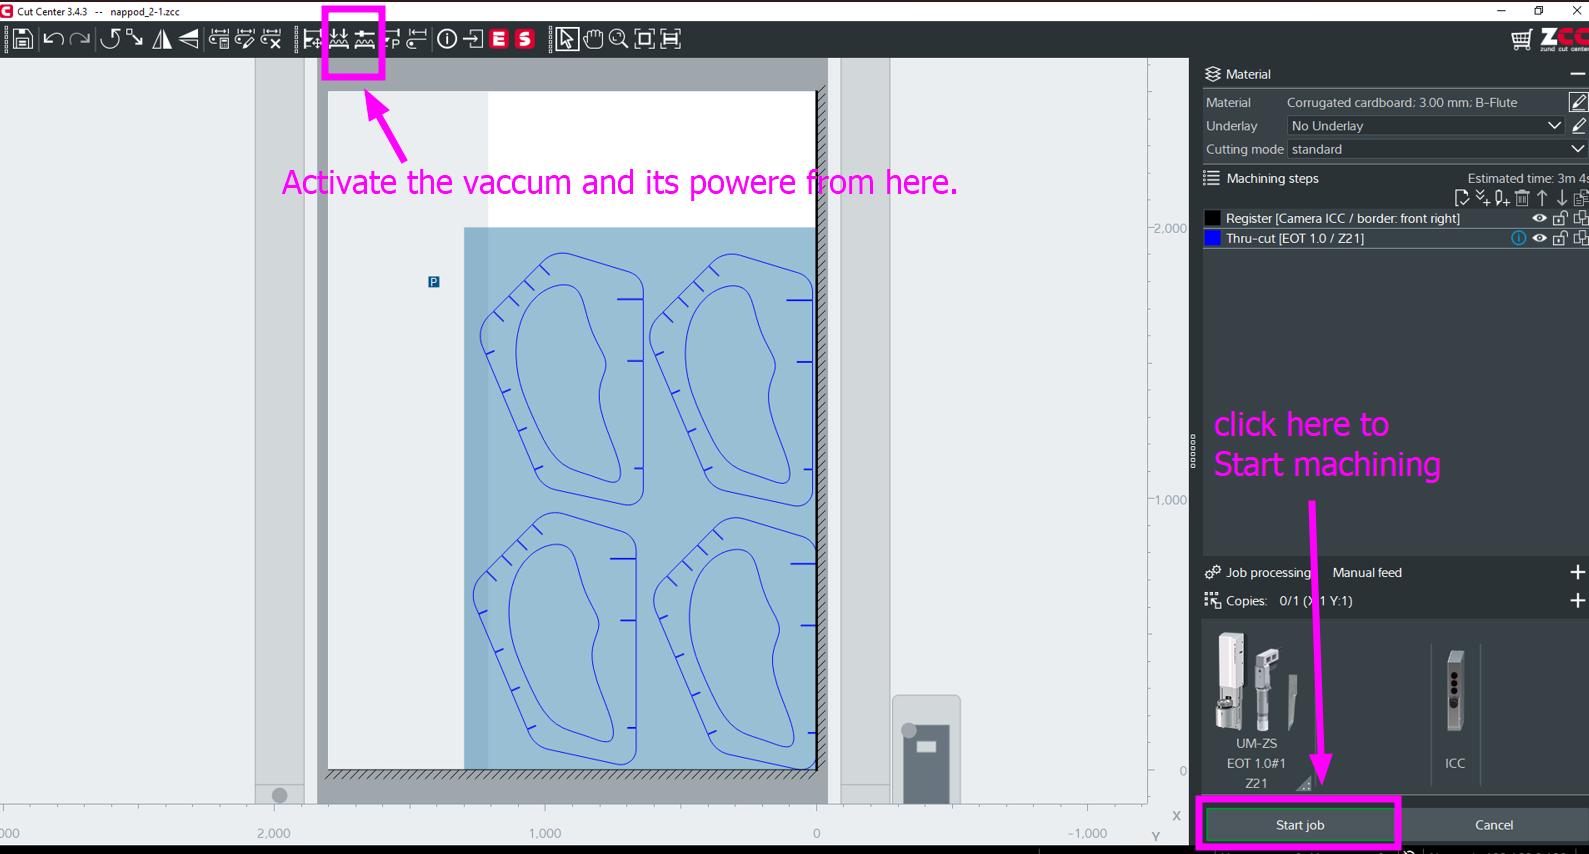The height and width of the screenshot is (854, 1589).
Task: Click the blue color swatch of Thru-cut step
Action: (x=1212, y=238)
